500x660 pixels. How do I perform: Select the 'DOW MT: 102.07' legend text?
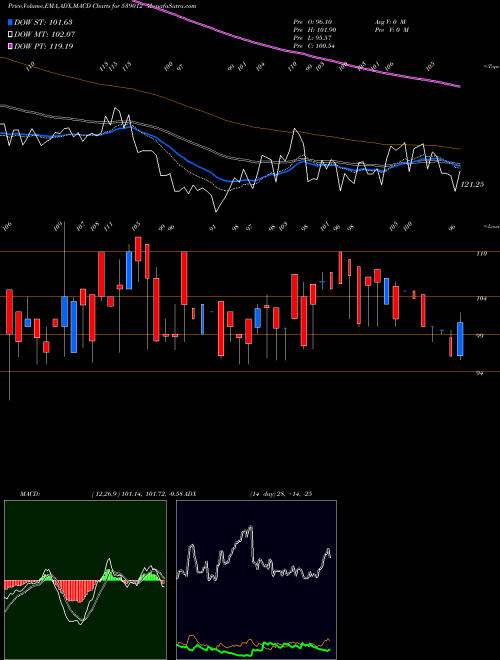click(x=45, y=35)
